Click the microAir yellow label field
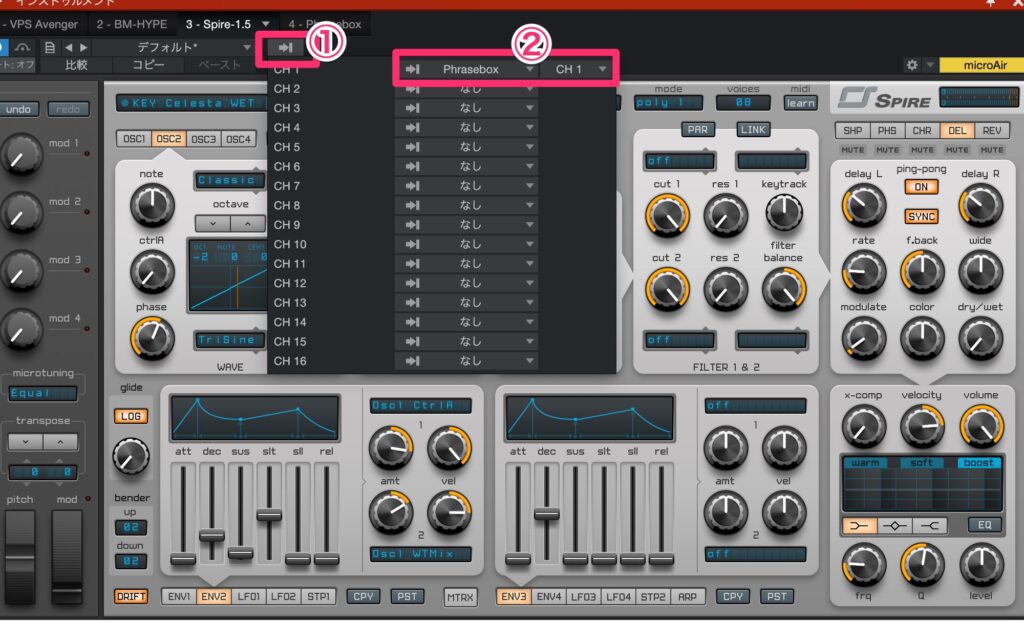This screenshot has width=1024, height=641. pyautogui.click(x=978, y=65)
